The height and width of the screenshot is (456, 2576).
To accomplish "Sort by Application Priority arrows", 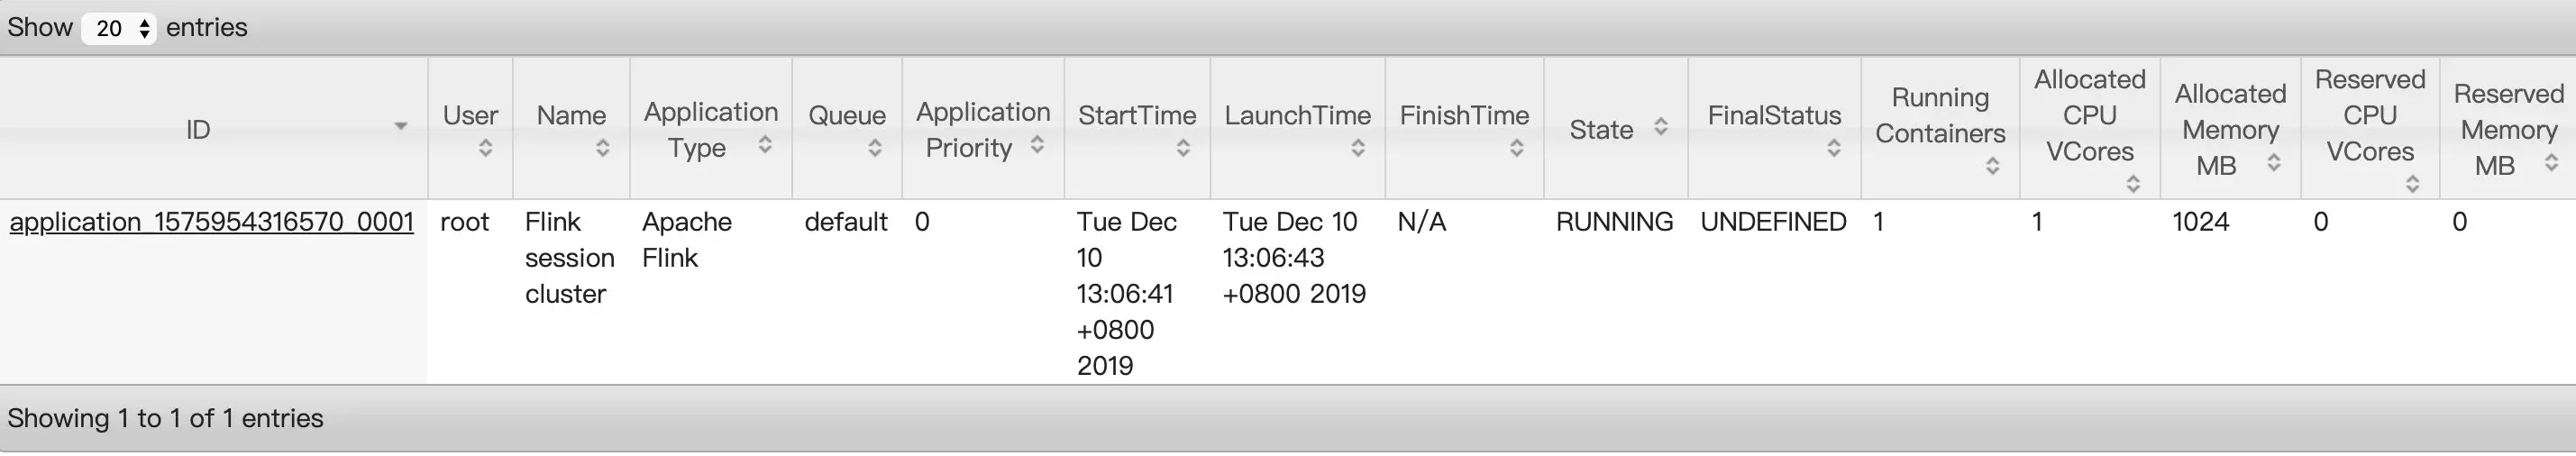I will [1037, 144].
